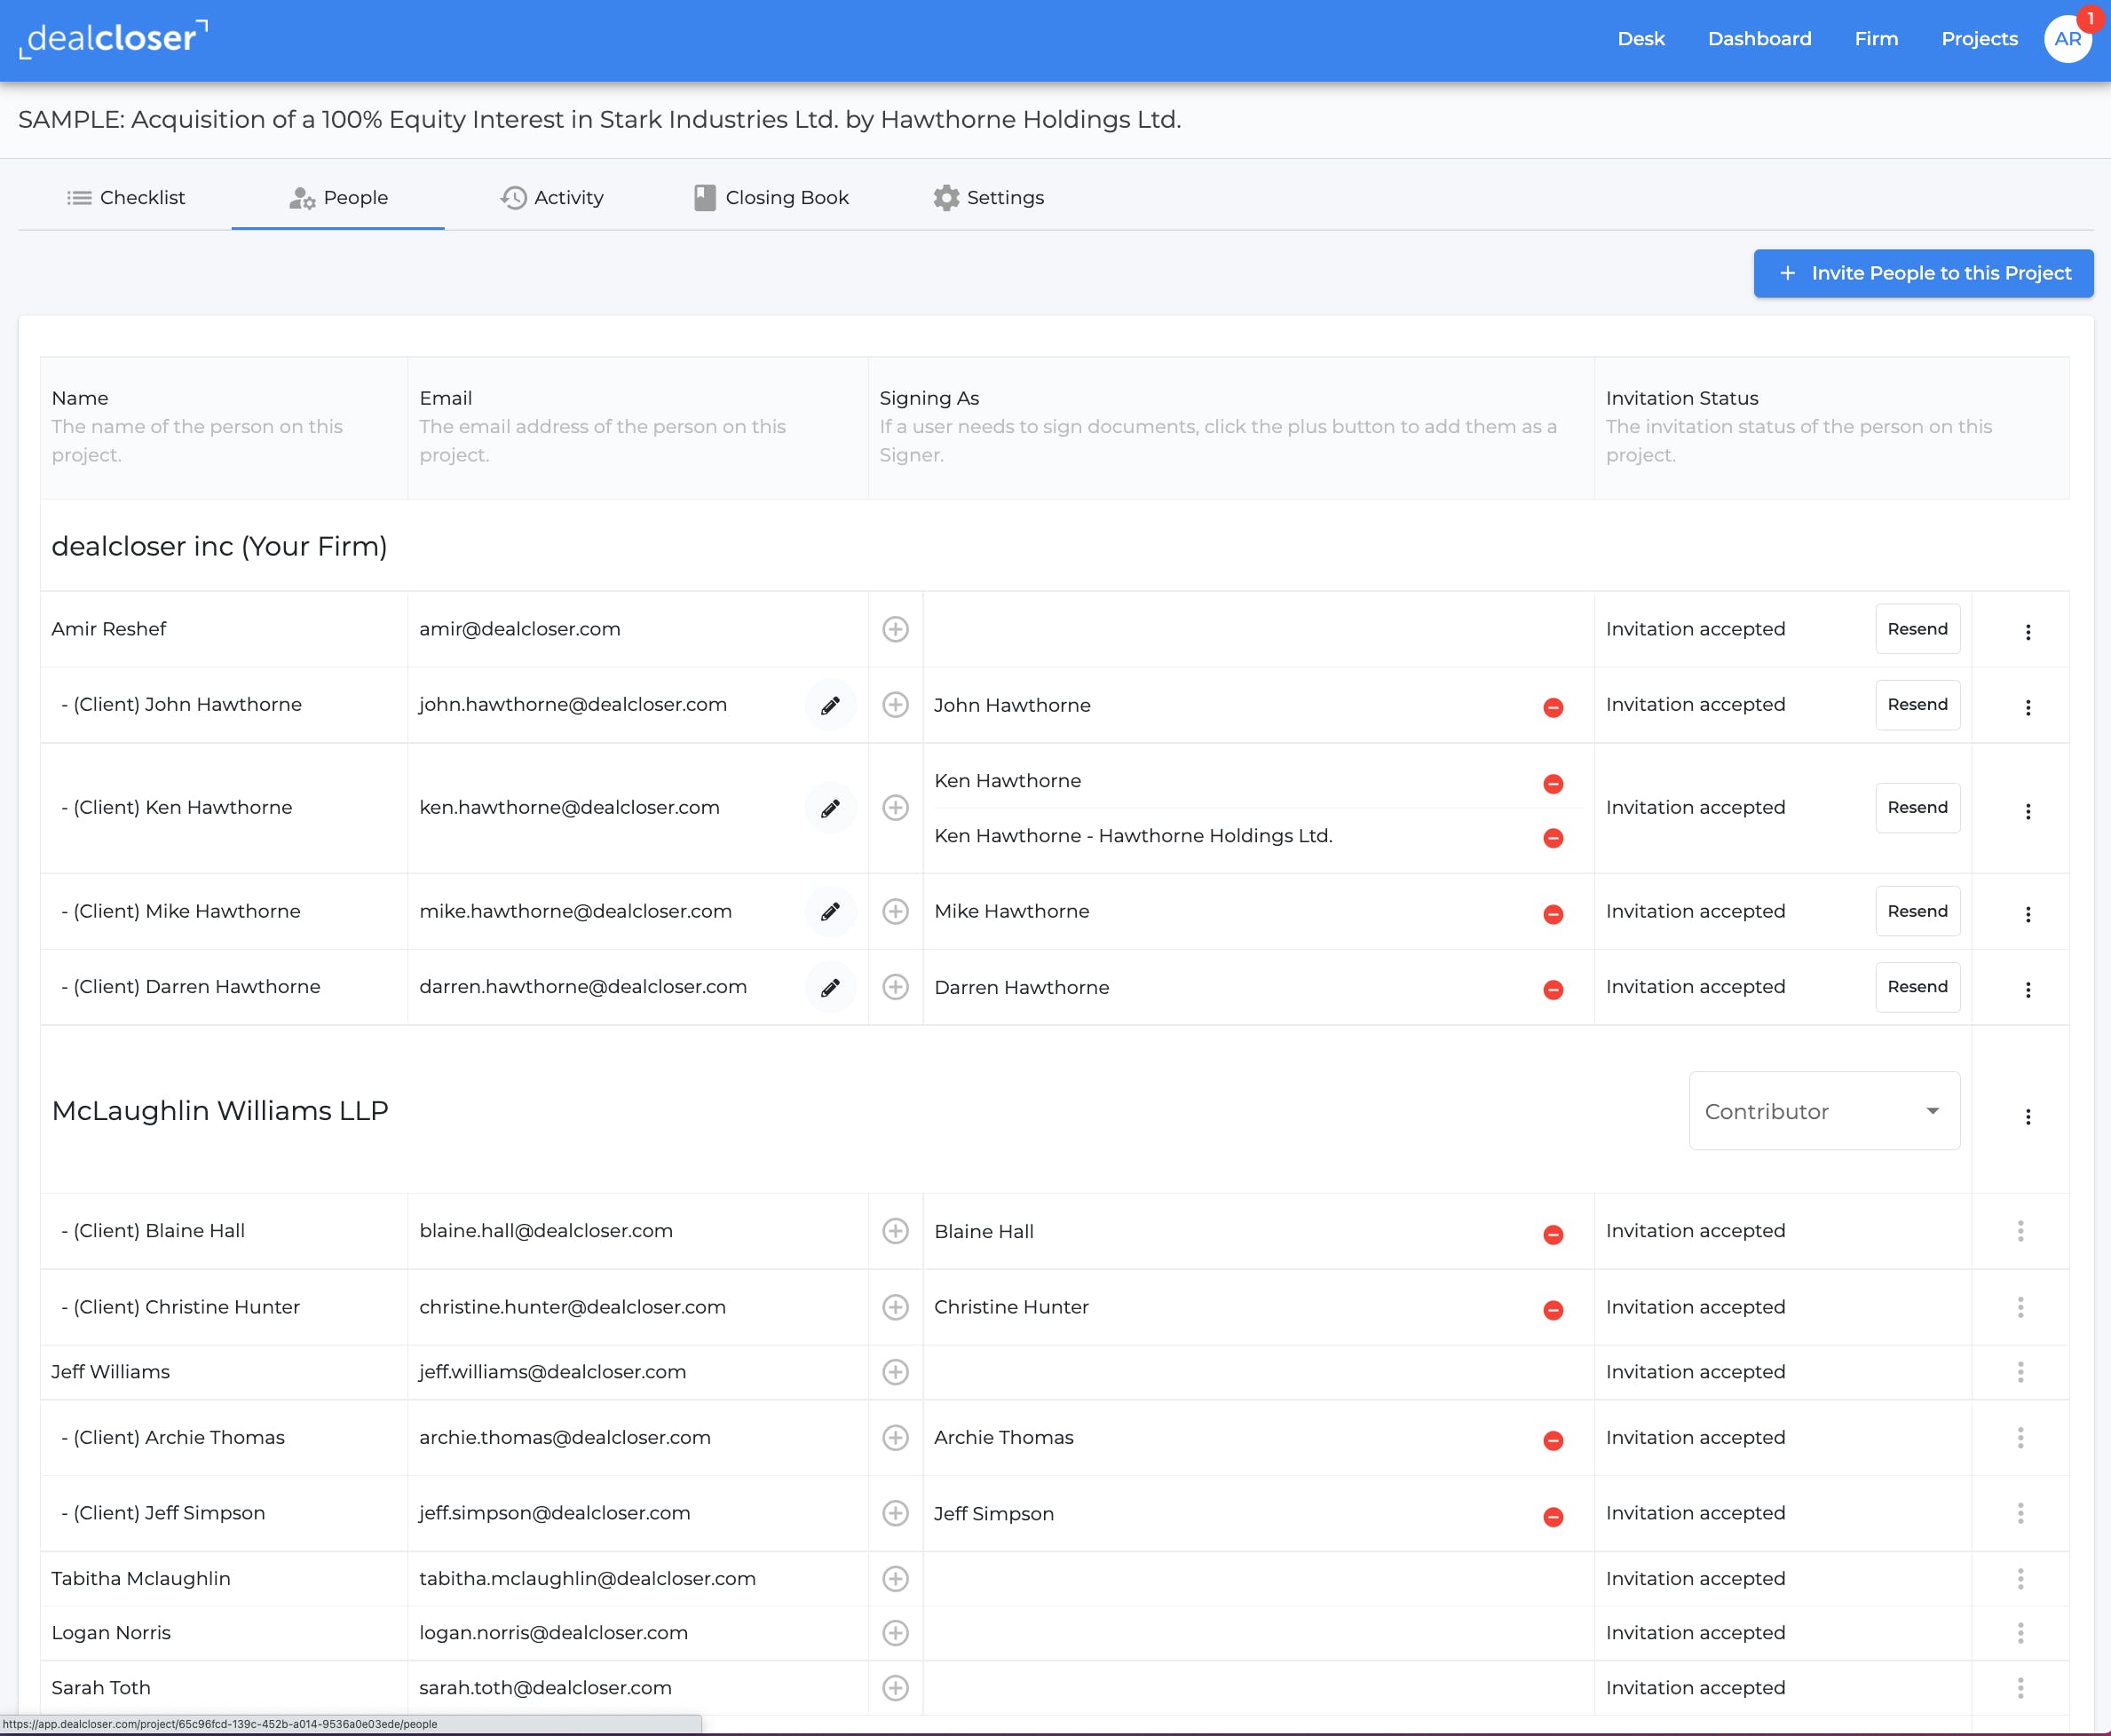The image size is (2111, 1736).
Task: Resend invitation to Darren Hawthorne
Action: click(x=1917, y=987)
